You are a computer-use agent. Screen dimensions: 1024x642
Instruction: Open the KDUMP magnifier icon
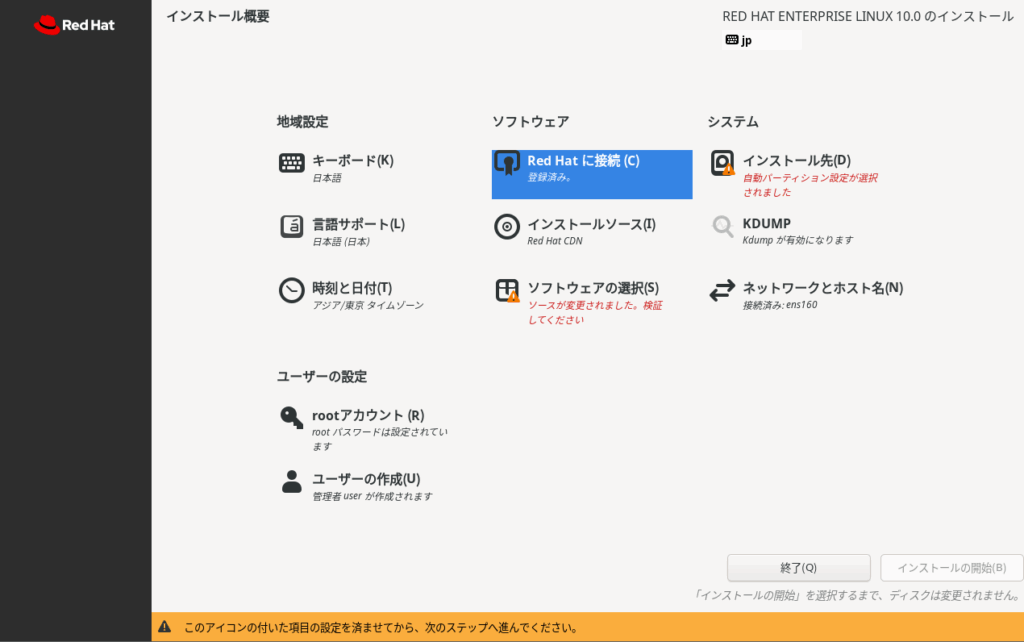point(722,227)
